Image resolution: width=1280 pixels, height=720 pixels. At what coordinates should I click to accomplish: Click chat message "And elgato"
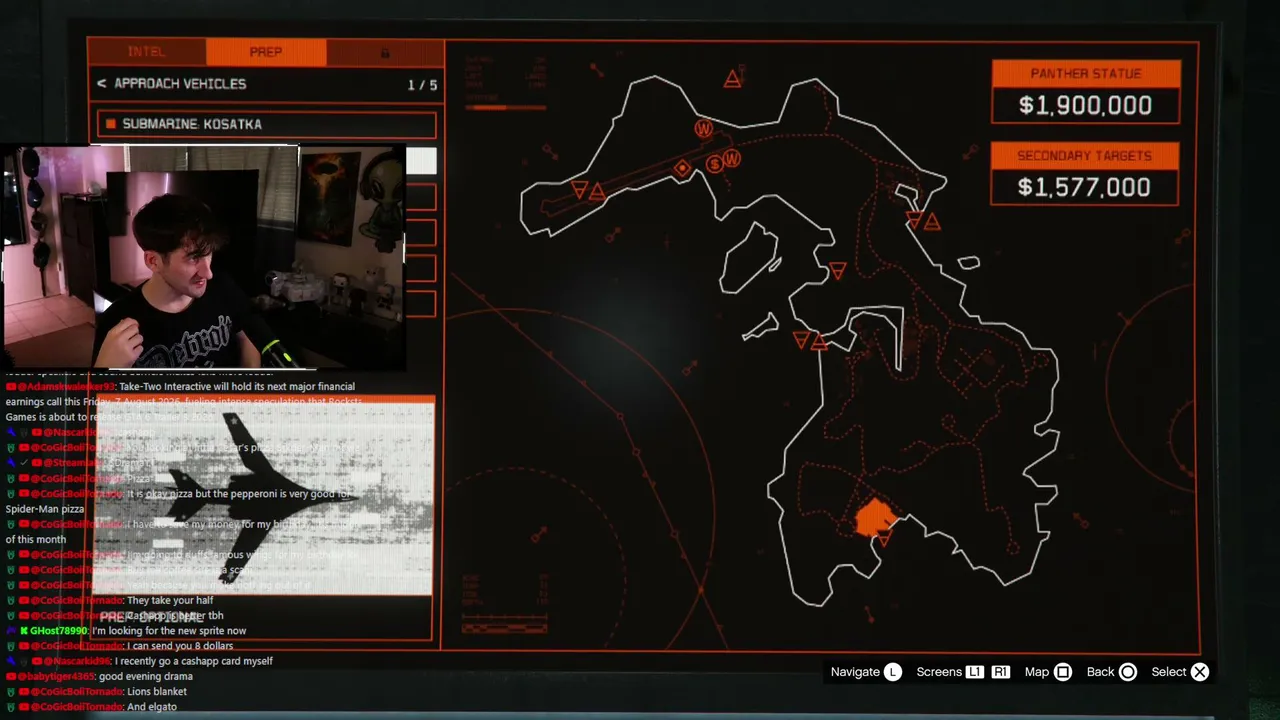point(152,707)
